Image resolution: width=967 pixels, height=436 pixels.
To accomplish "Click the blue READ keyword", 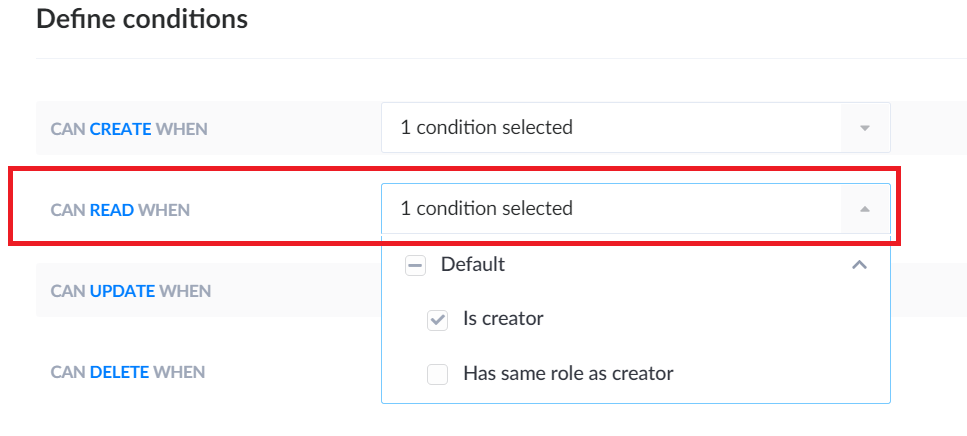I will click(112, 210).
